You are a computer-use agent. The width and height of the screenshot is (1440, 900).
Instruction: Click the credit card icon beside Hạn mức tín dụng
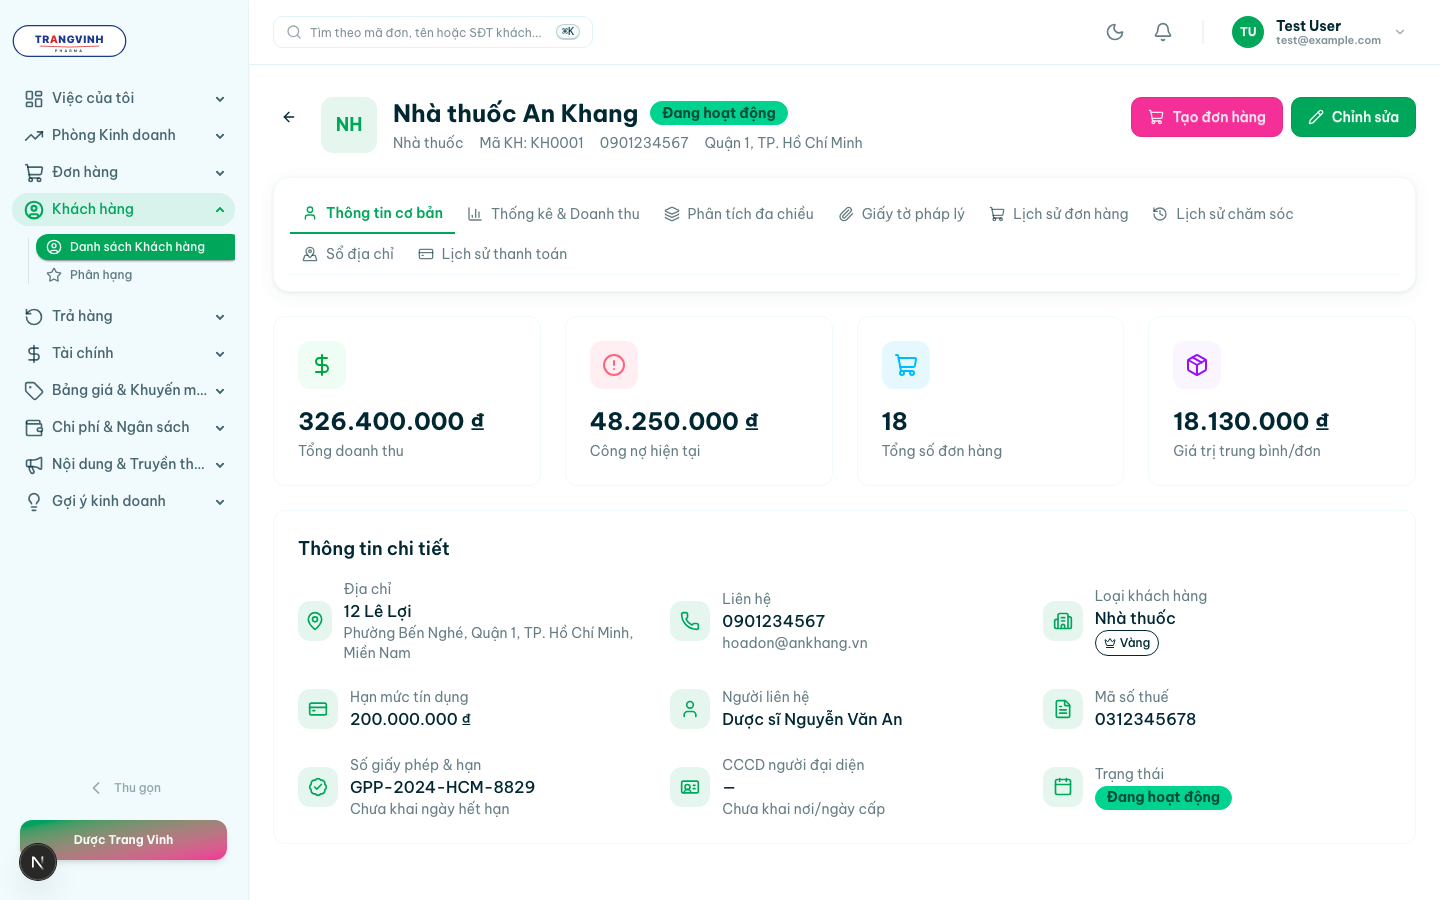click(x=318, y=709)
